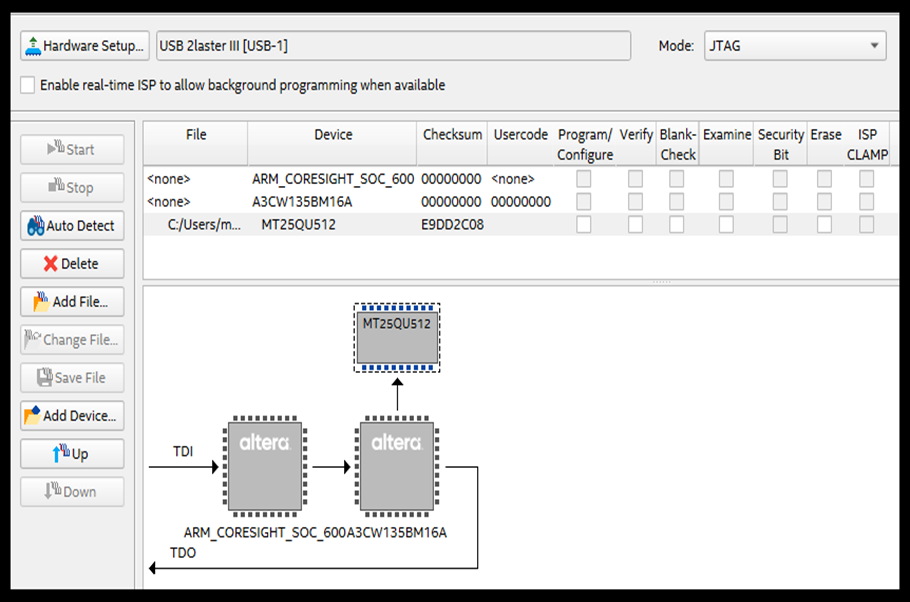Click the Auto Detect button
The image size is (910, 602).
click(x=72, y=226)
